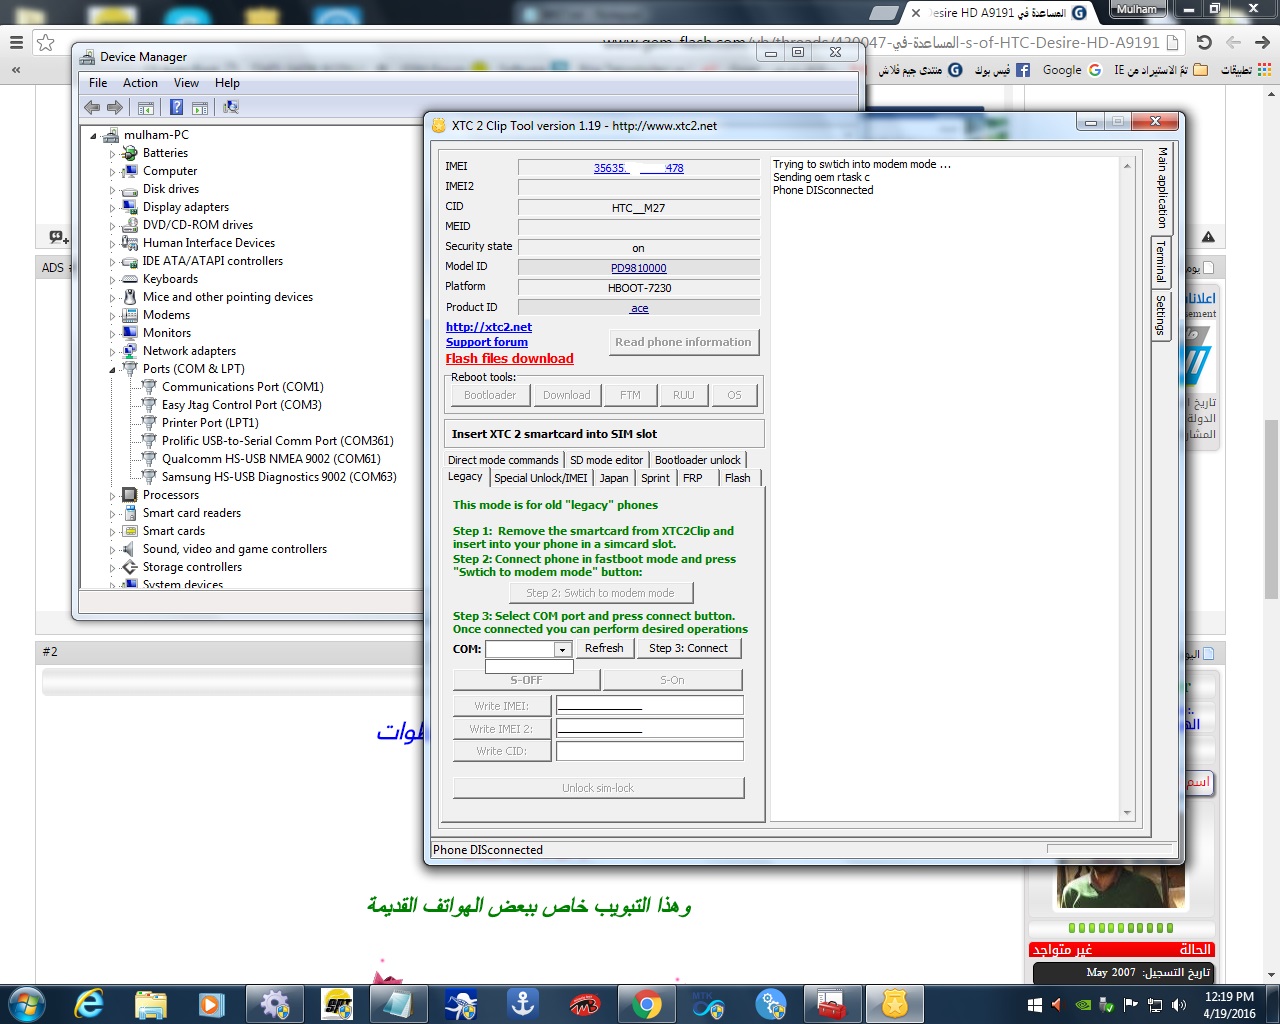Select Easy Jtag Control Port (COM3)
The image size is (1280, 1024).
click(241, 405)
